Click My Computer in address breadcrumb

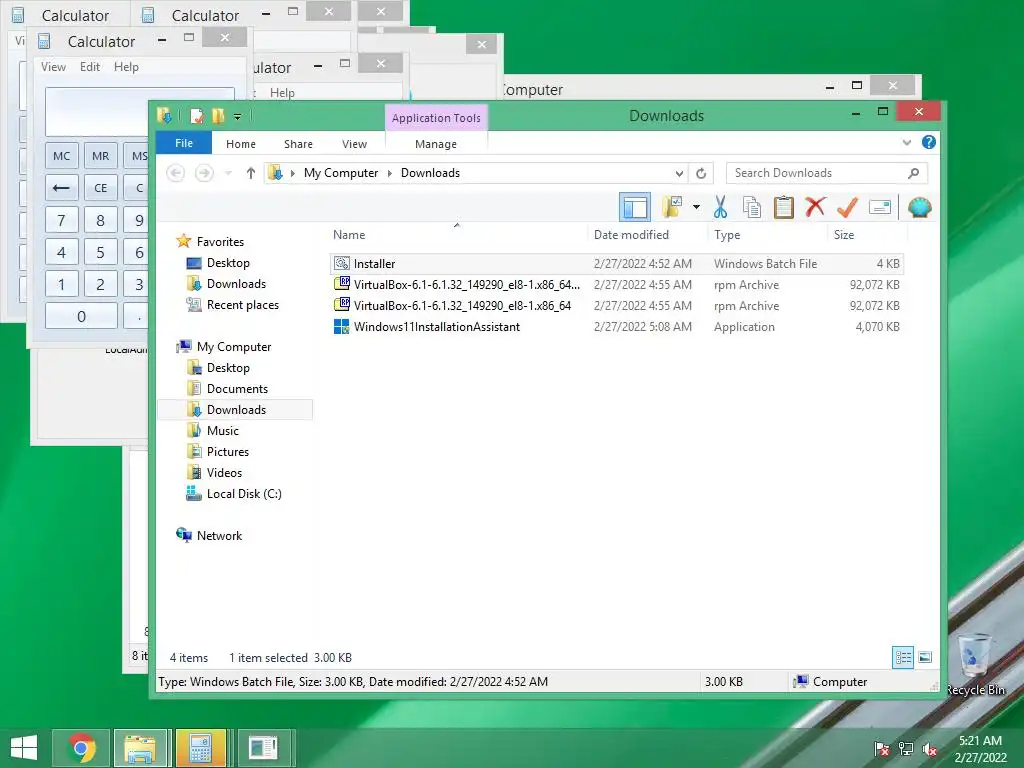tap(341, 173)
